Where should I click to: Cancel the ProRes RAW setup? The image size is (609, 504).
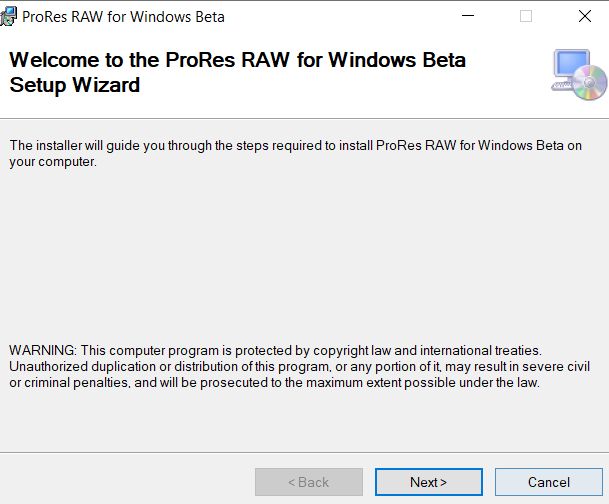(548, 482)
